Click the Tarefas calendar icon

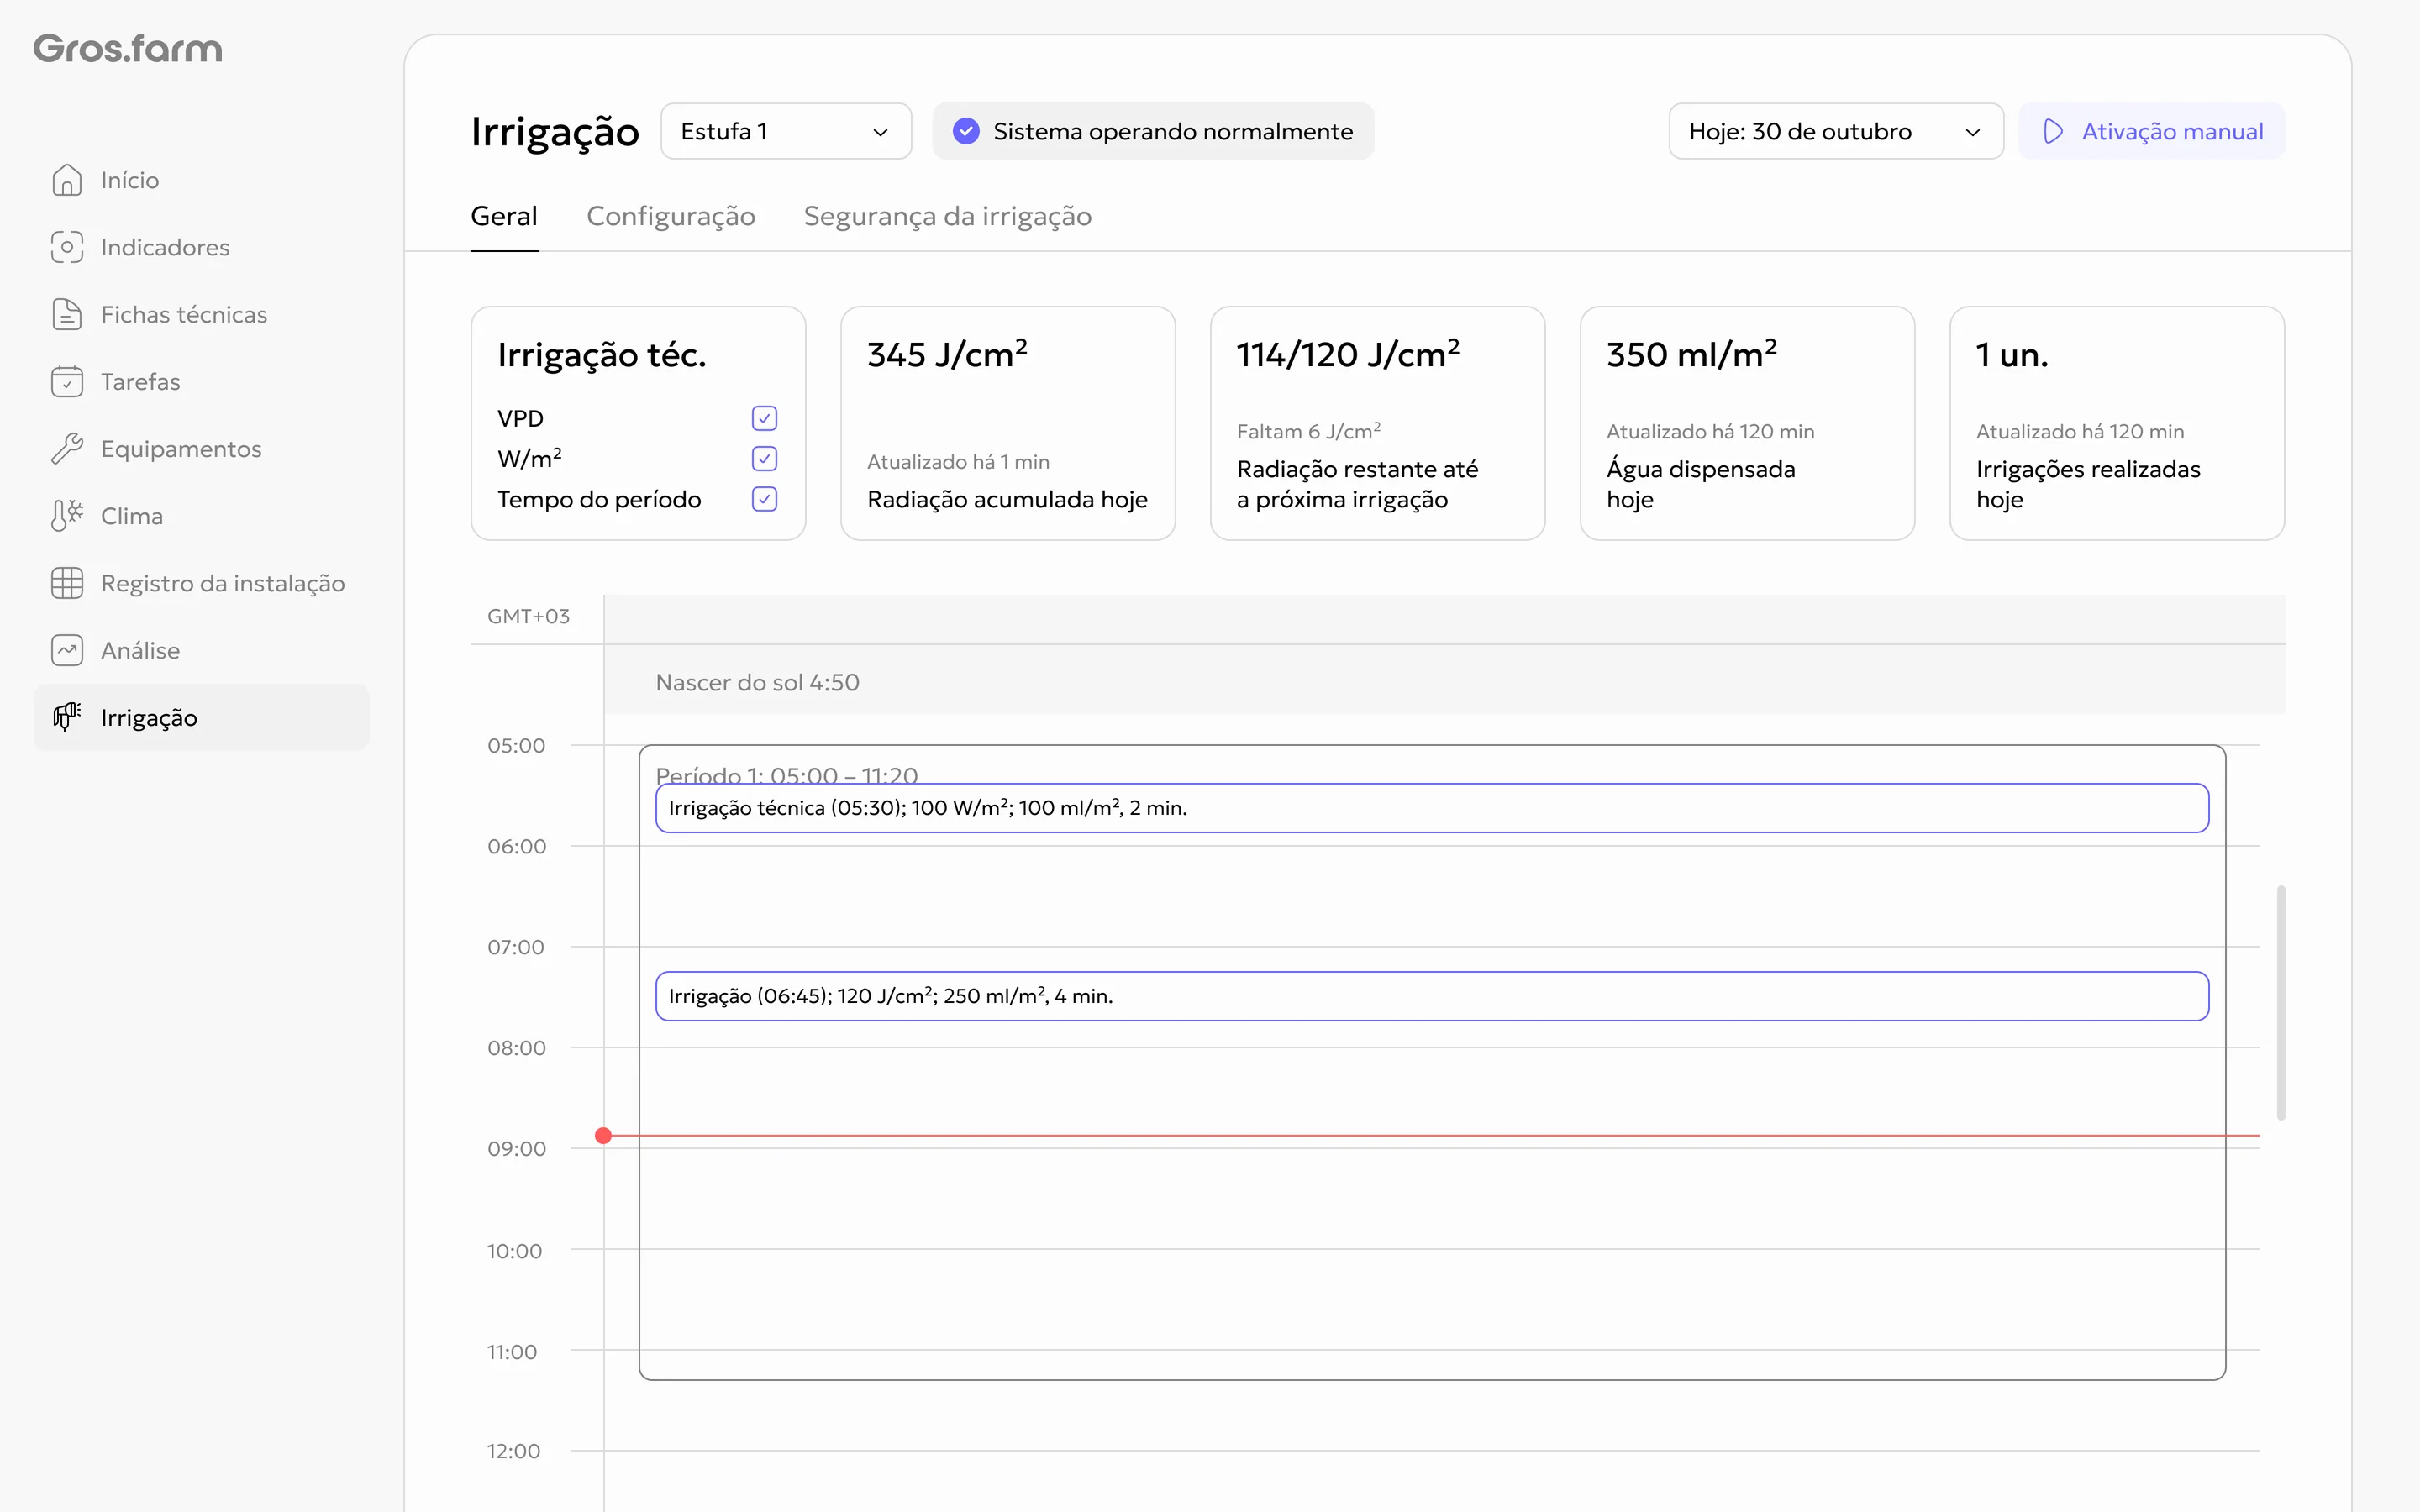pos(67,381)
